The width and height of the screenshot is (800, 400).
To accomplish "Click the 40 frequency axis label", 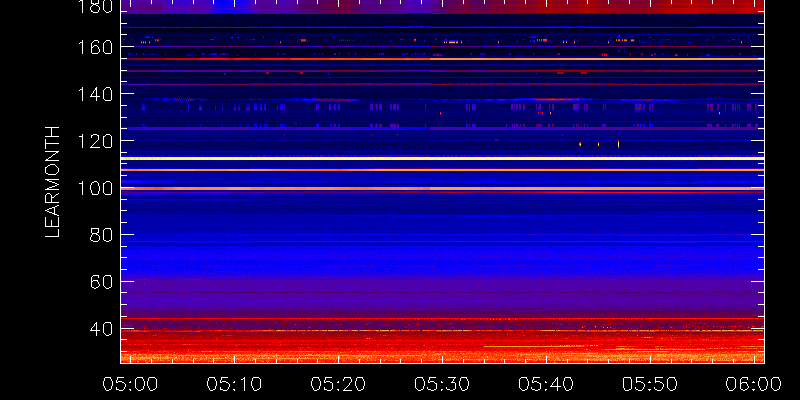I will tap(102, 329).
